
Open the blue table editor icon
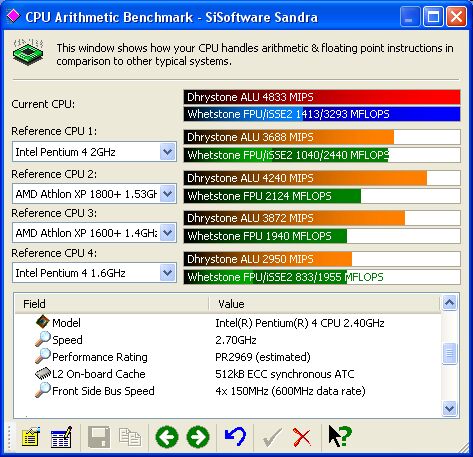(x=61, y=436)
